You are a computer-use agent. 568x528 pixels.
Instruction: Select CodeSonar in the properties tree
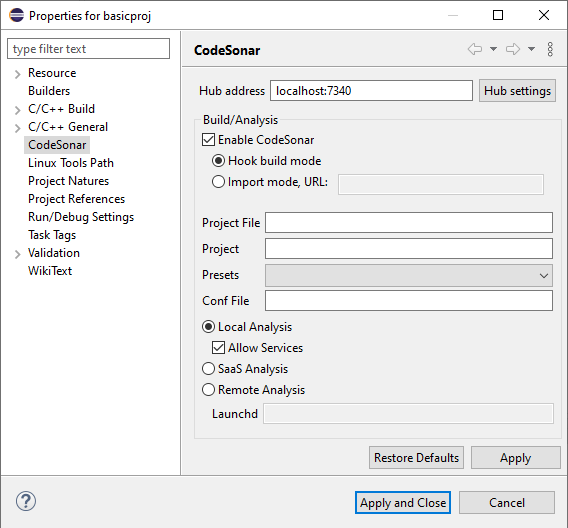click(x=57, y=145)
